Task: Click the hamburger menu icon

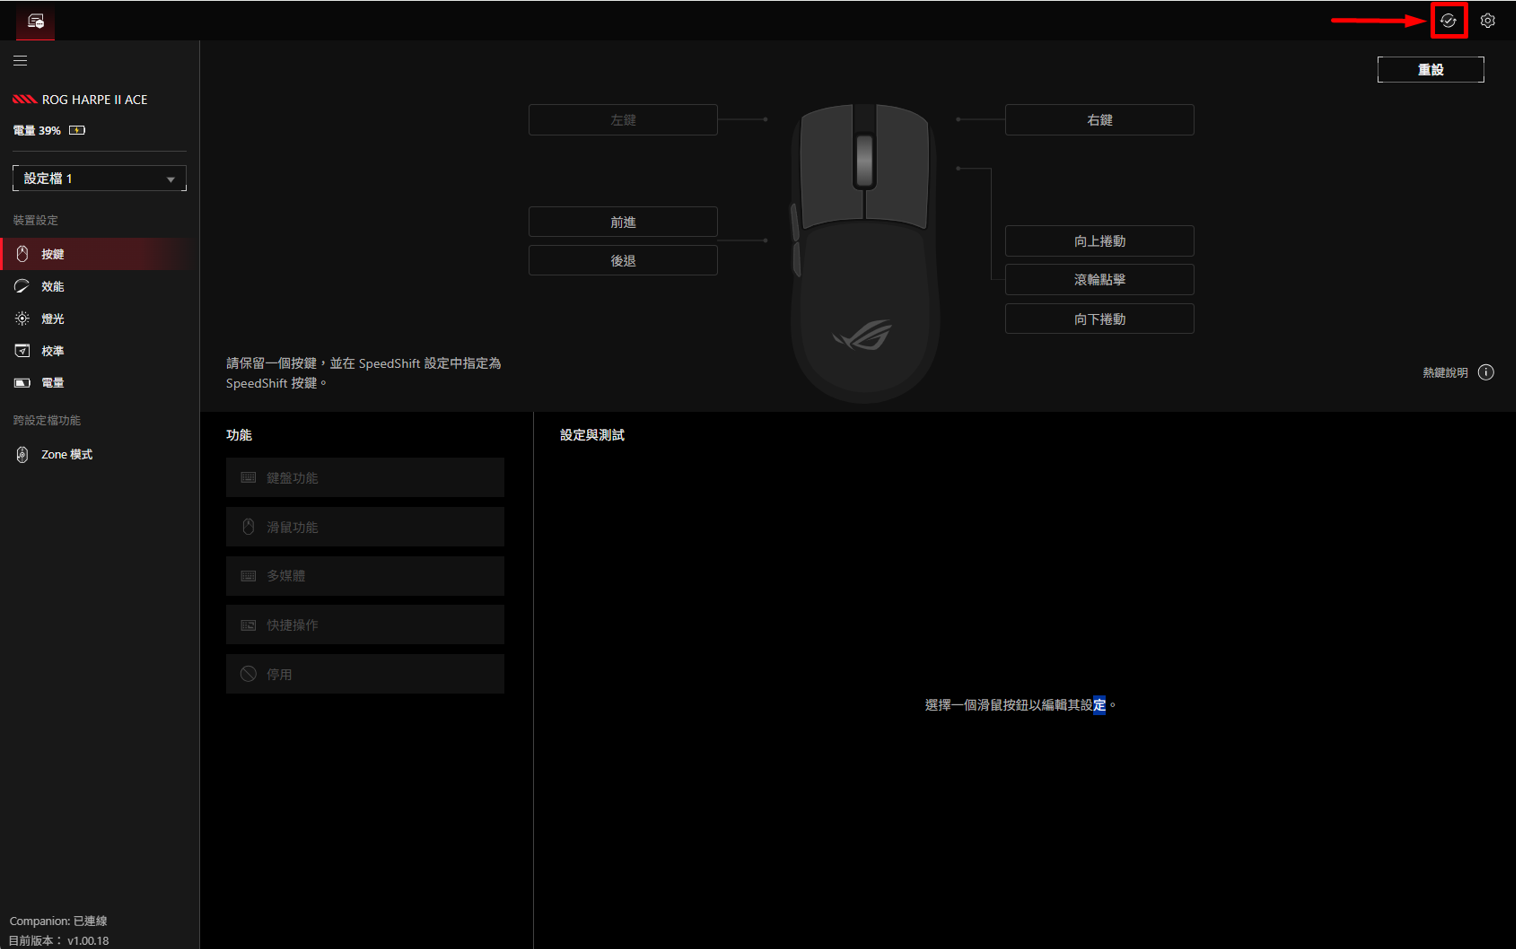Action: tap(20, 61)
